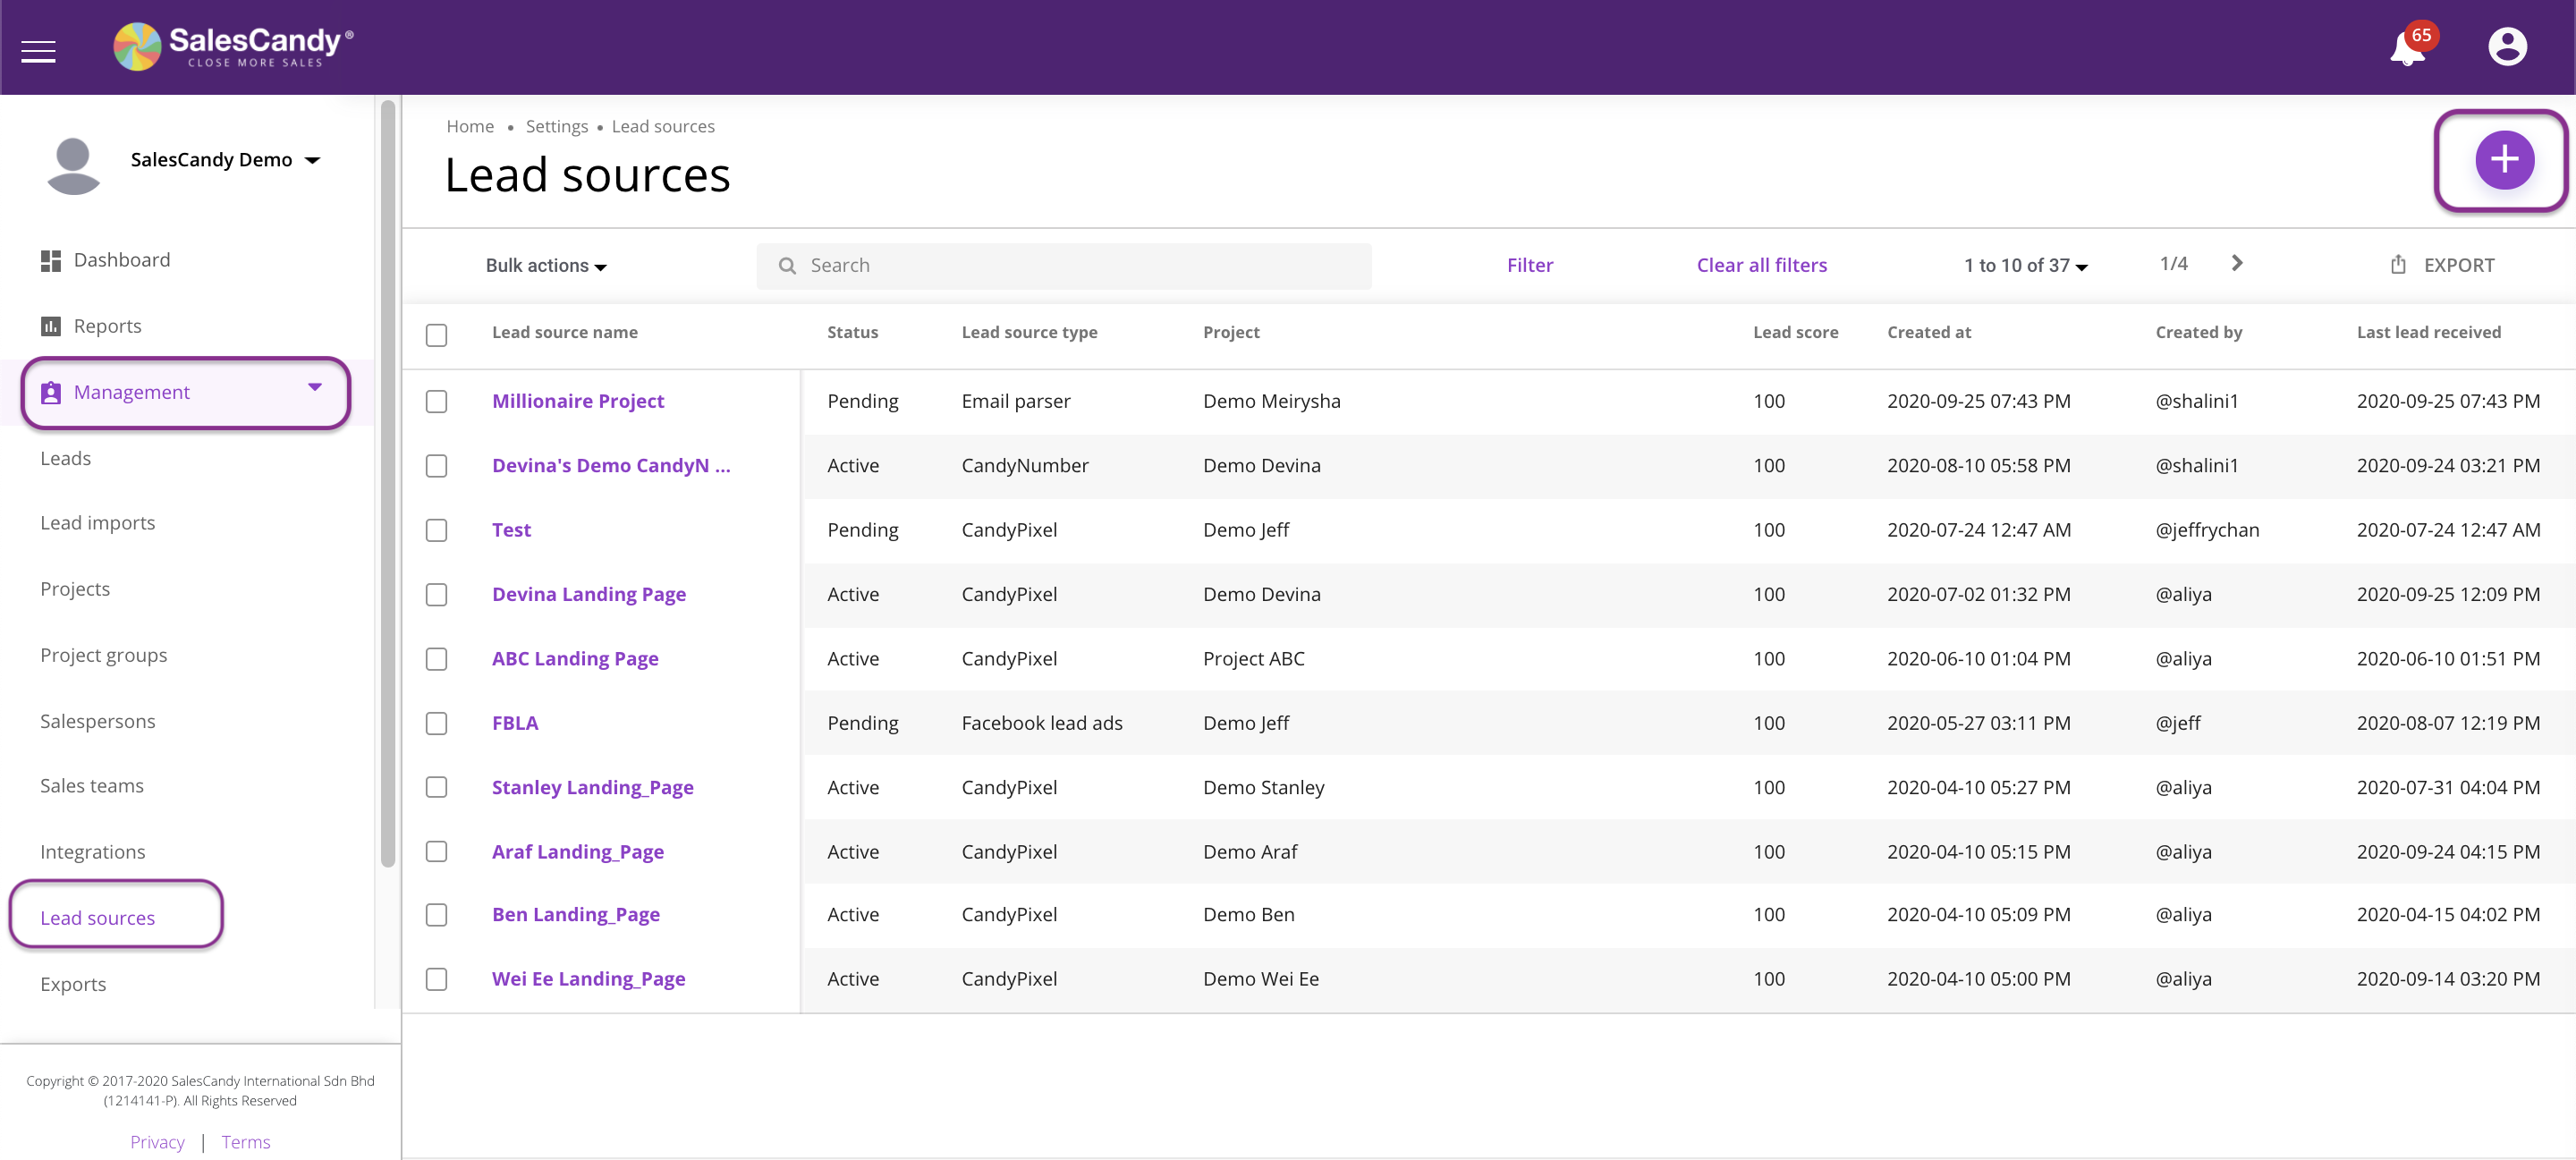This screenshot has width=2576, height=1160.
Task: Check the Millionaire Project row checkbox
Action: 436,401
